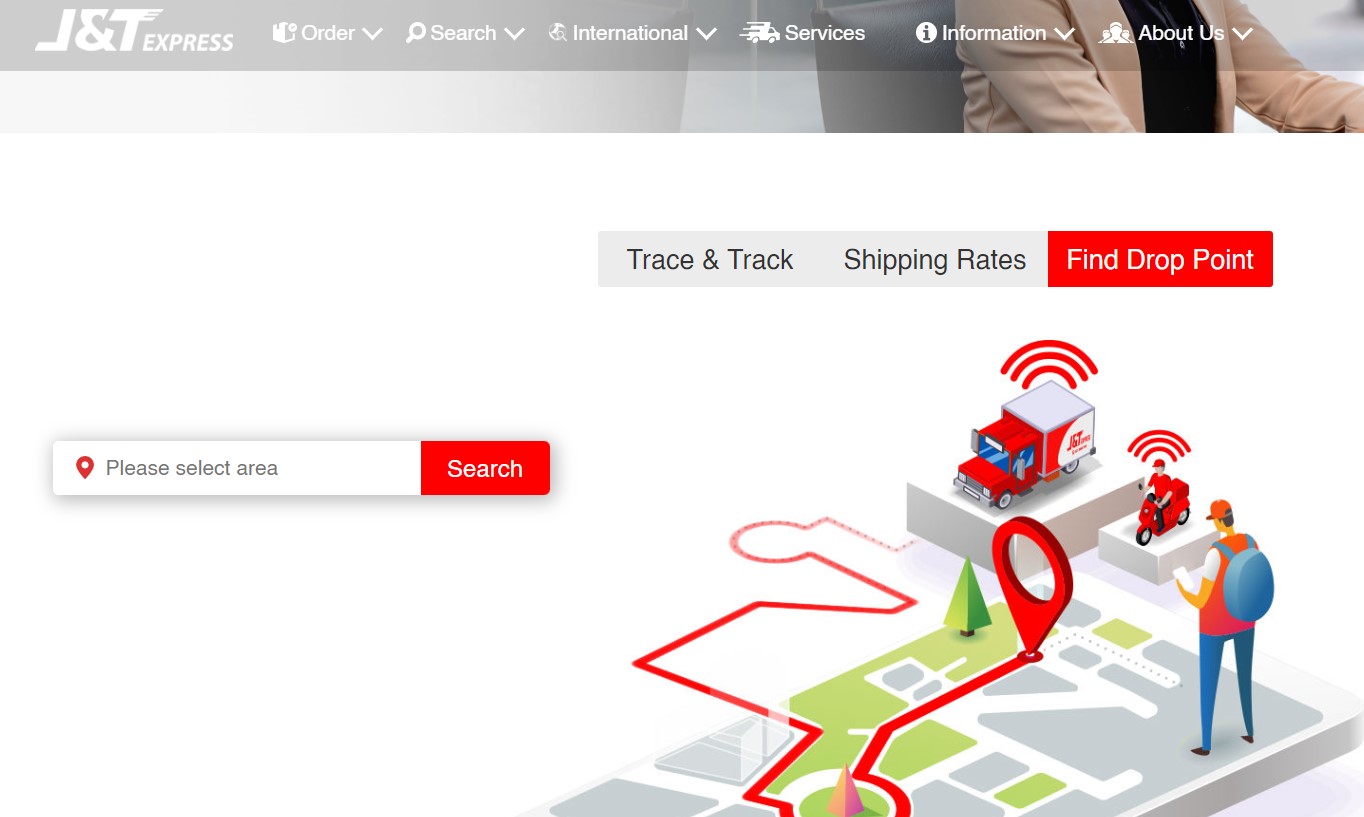Select the Find Drop Point tab
The width and height of the screenshot is (1364, 817).
1160,259
